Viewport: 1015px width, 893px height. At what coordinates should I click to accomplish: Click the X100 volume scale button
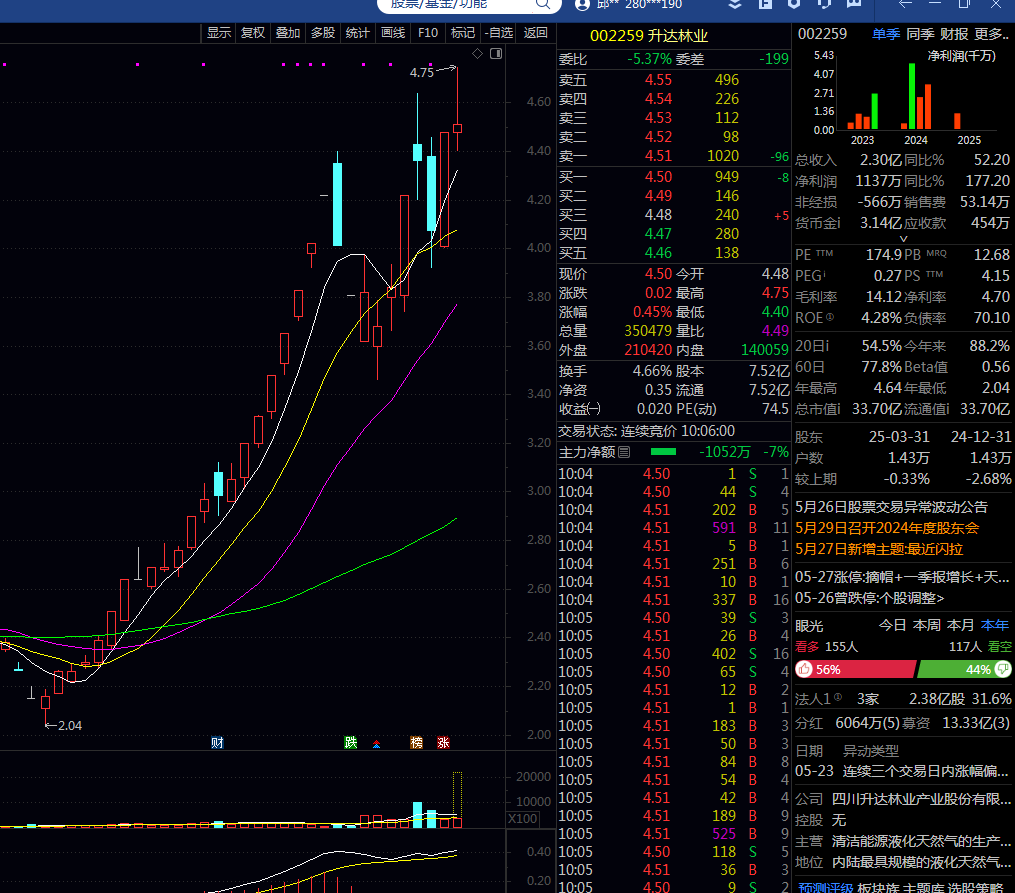click(x=522, y=819)
